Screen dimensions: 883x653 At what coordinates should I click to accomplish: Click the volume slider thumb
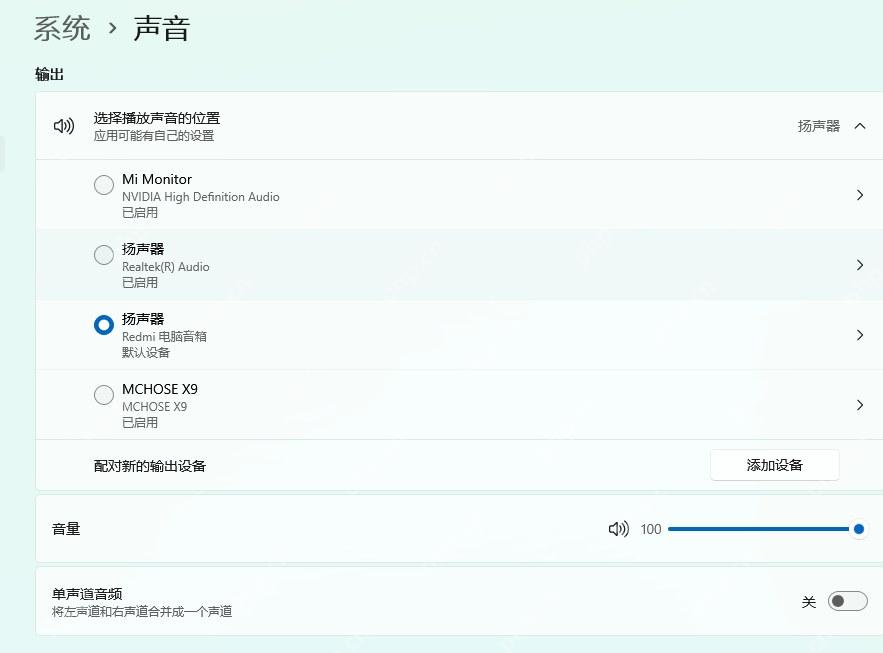pos(859,529)
